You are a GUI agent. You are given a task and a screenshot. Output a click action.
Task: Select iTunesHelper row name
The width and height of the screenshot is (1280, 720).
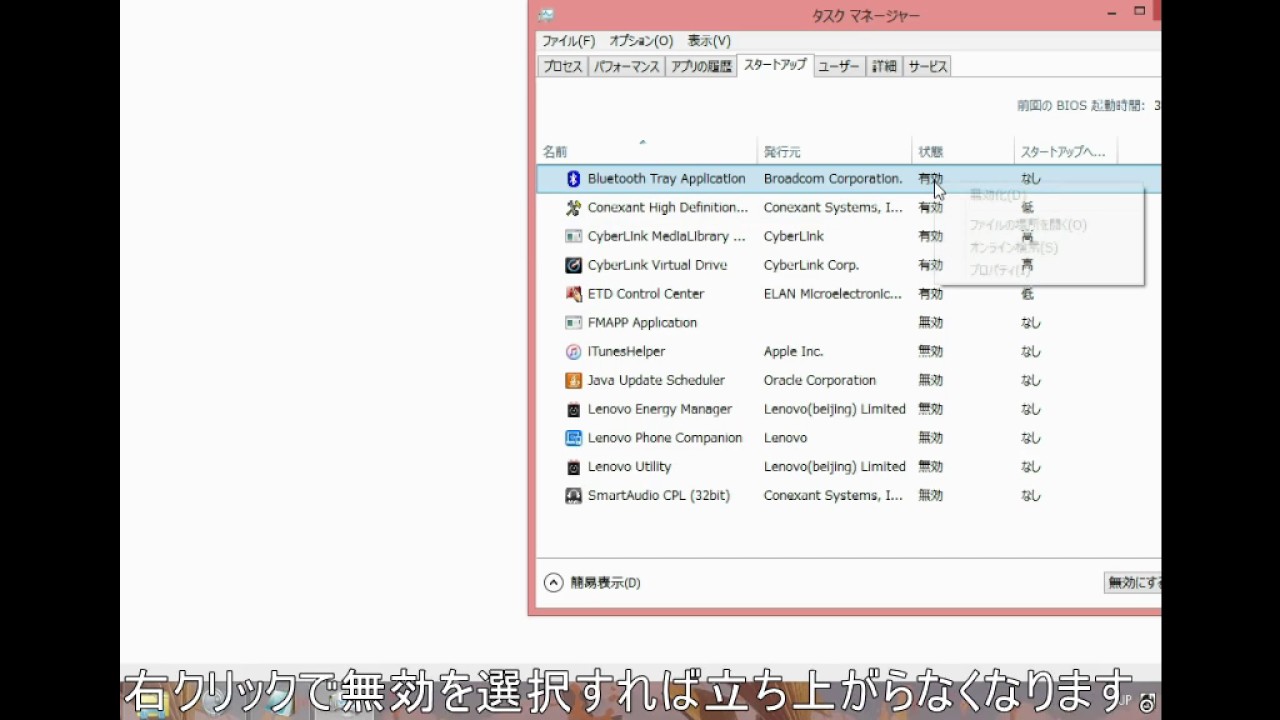pyautogui.click(x=626, y=352)
